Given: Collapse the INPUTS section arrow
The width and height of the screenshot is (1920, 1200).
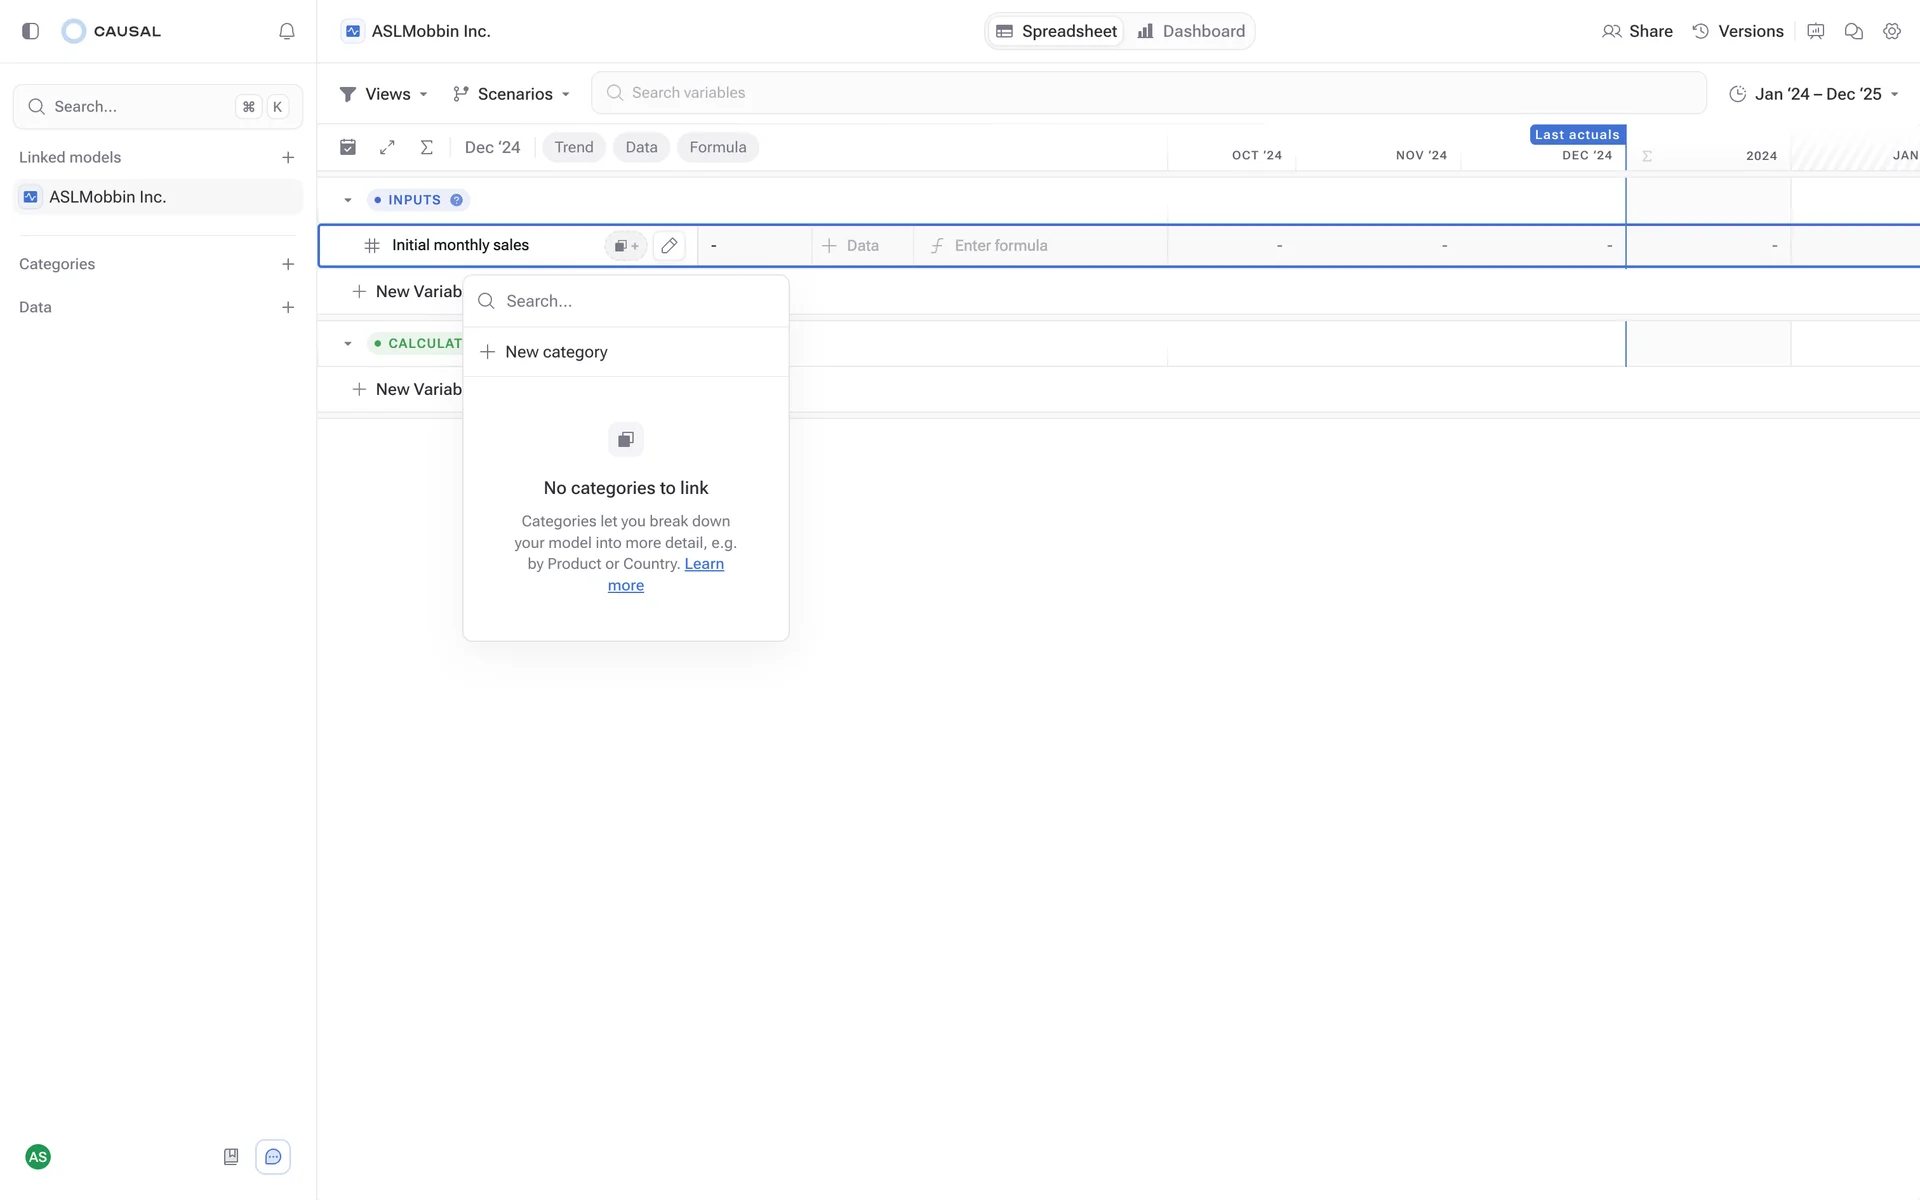Looking at the screenshot, I should tap(348, 200).
